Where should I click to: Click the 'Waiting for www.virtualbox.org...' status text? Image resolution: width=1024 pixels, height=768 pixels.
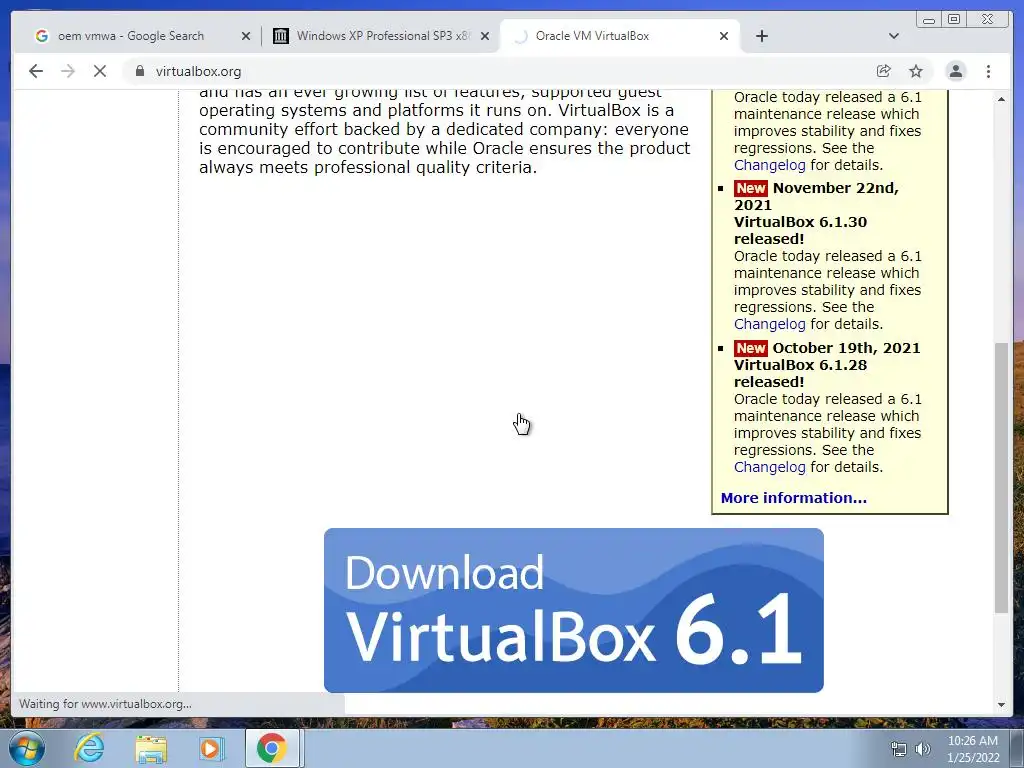click(104, 704)
